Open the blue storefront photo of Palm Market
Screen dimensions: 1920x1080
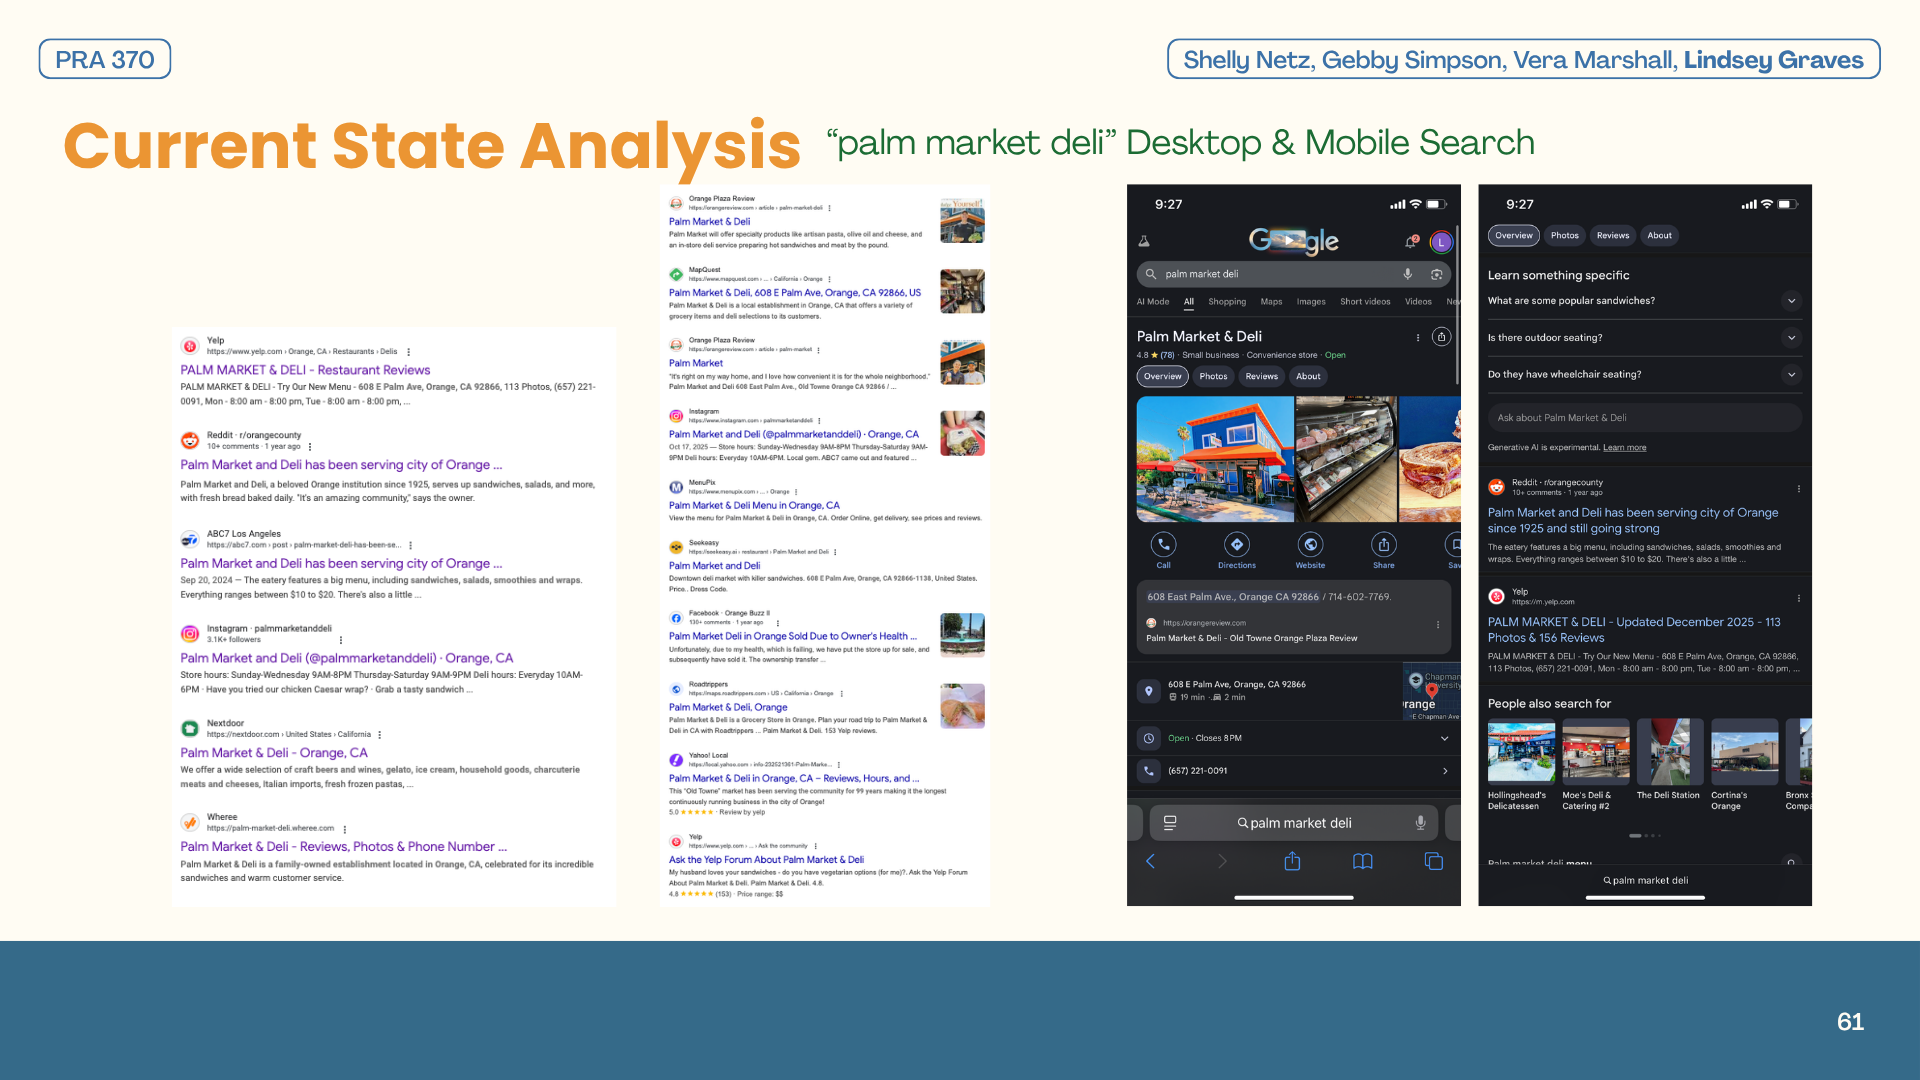pos(1215,459)
